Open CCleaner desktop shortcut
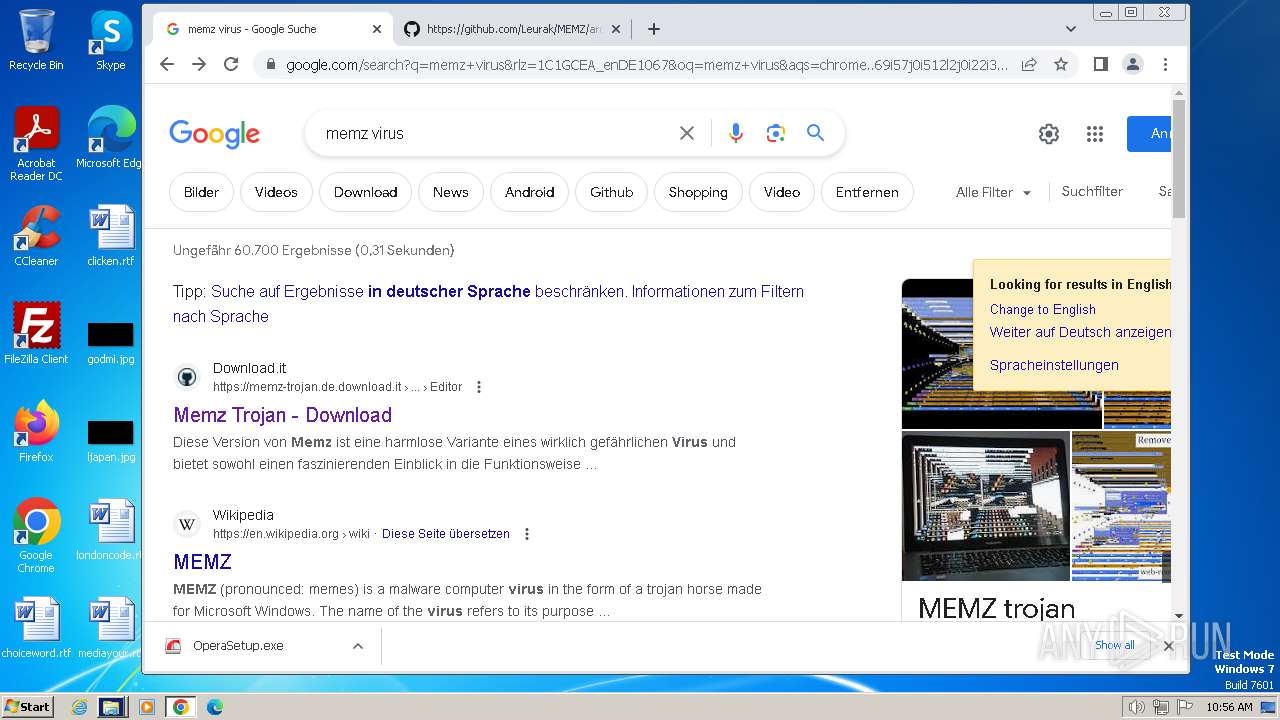The image size is (1280, 720). coord(36,236)
